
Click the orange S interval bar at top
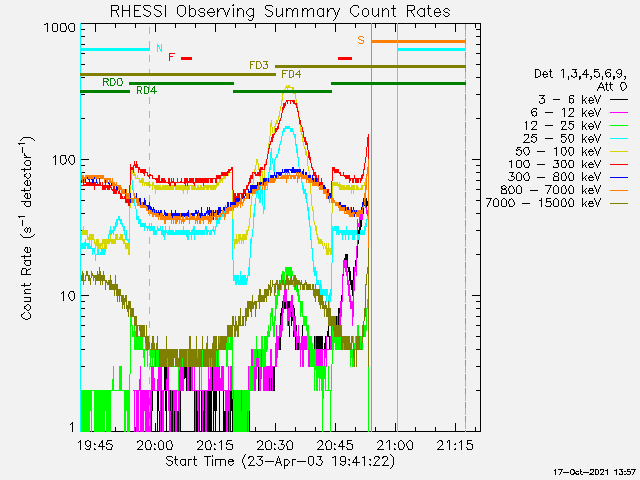pos(418,42)
